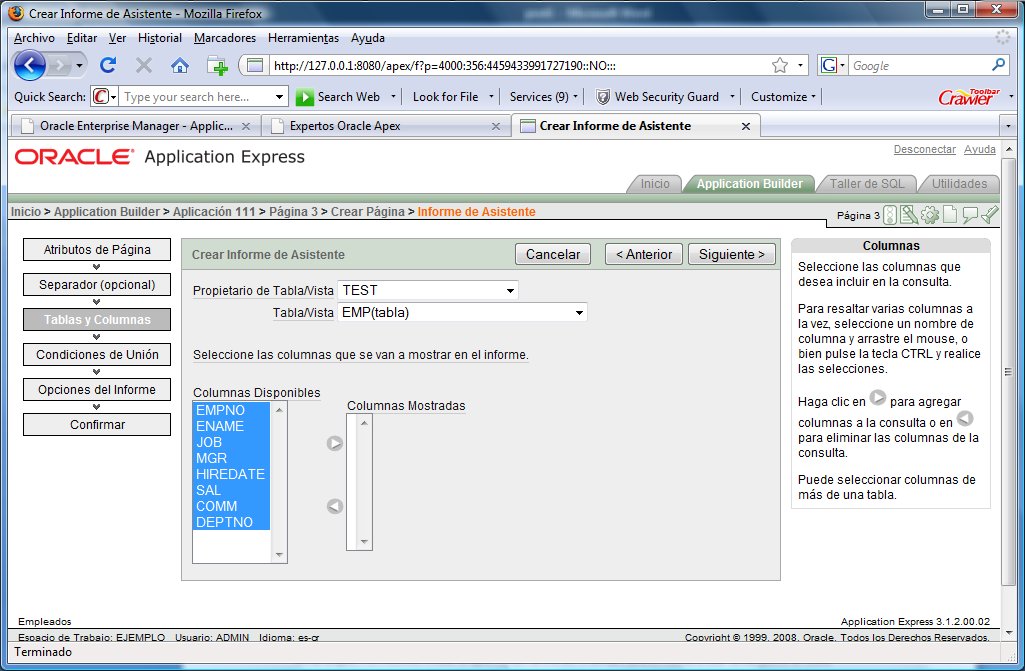The height and width of the screenshot is (671, 1025).
Task: Click the Google search input field
Action: point(918,65)
